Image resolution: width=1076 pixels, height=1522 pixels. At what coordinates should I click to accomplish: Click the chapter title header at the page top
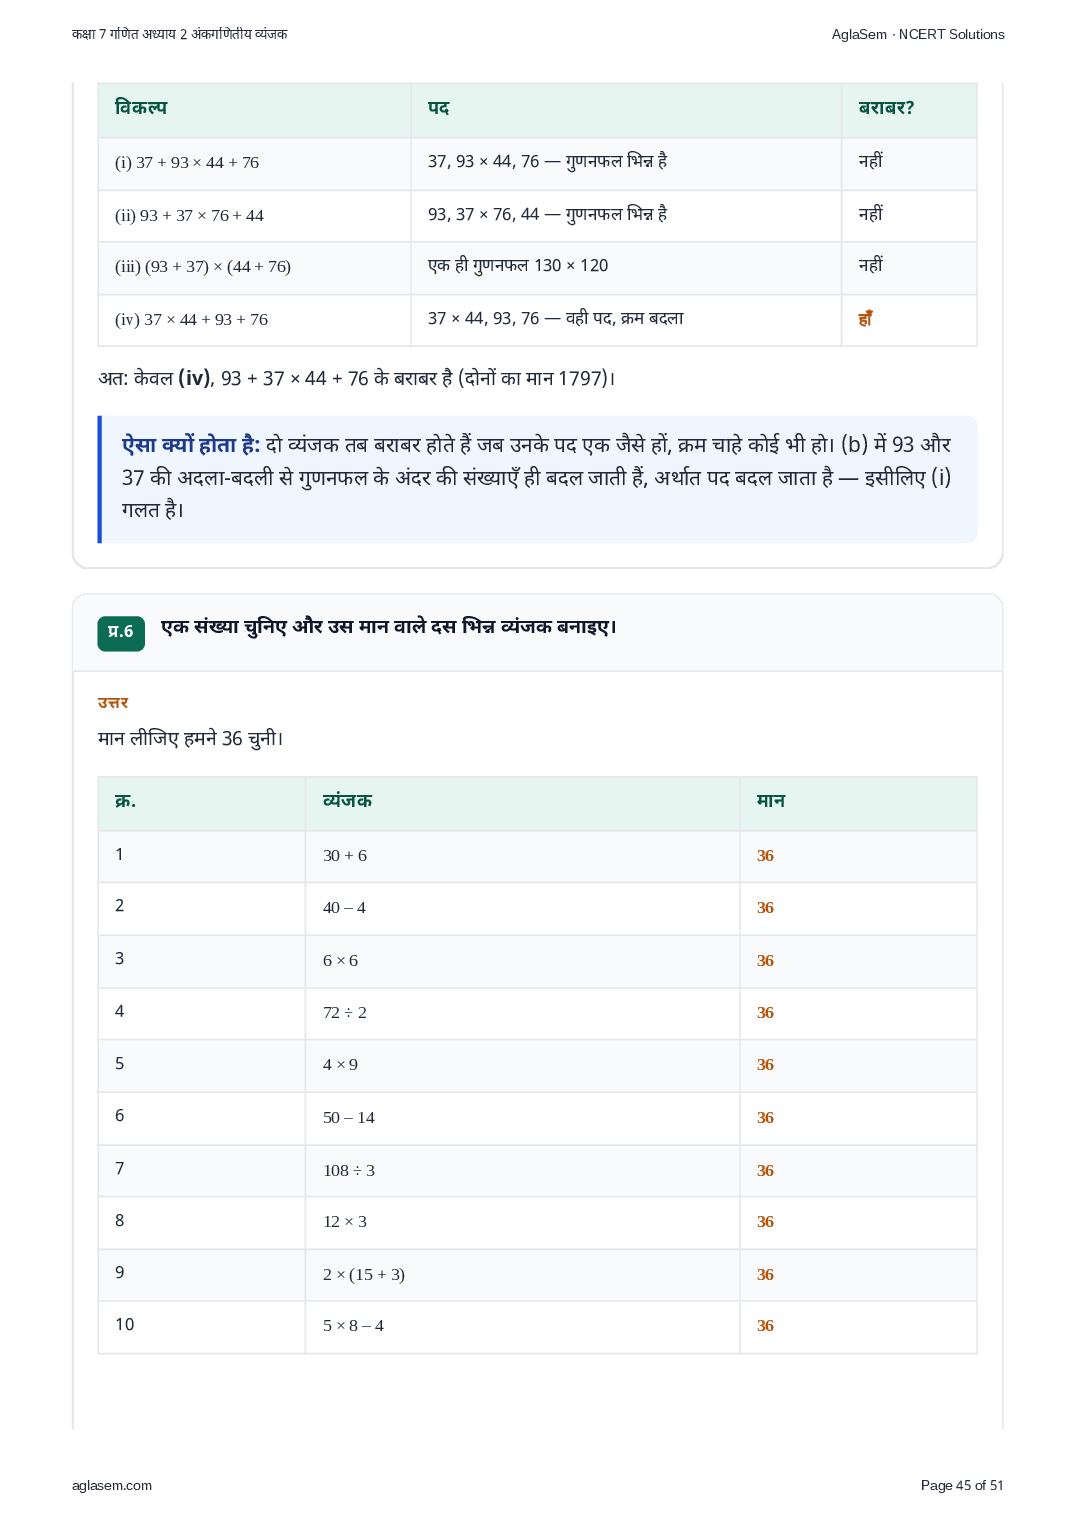pyautogui.click(x=180, y=34)
